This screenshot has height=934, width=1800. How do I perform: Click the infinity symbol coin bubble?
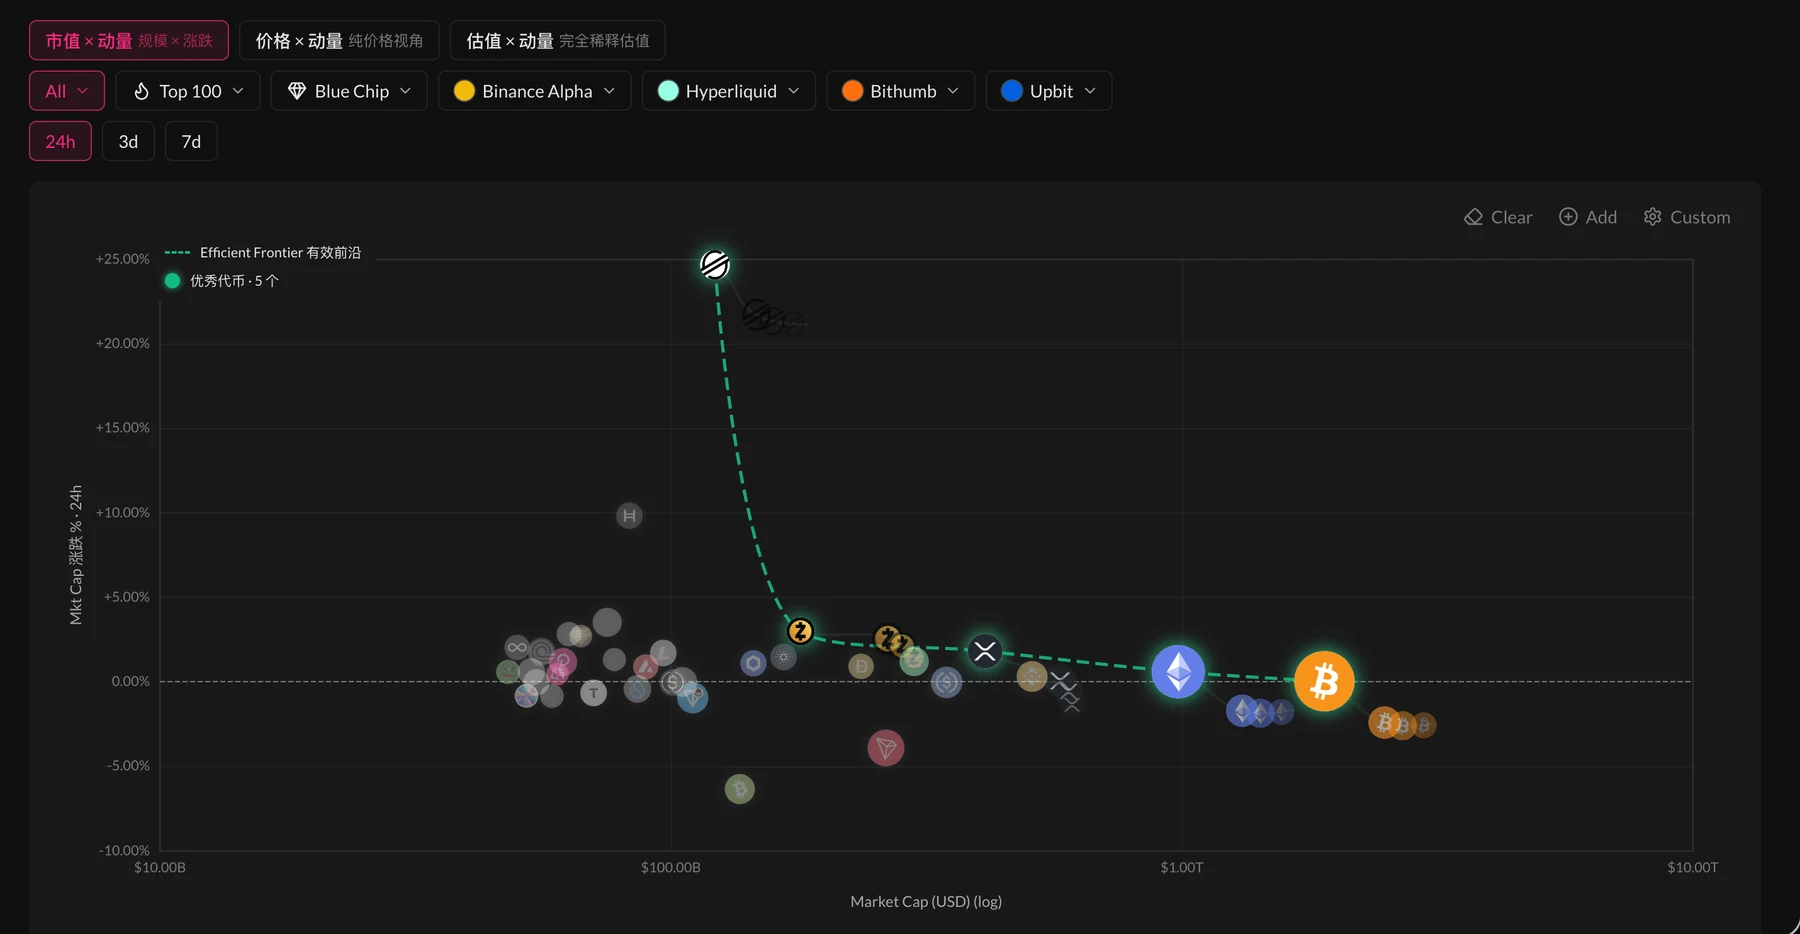click(517, 647)
